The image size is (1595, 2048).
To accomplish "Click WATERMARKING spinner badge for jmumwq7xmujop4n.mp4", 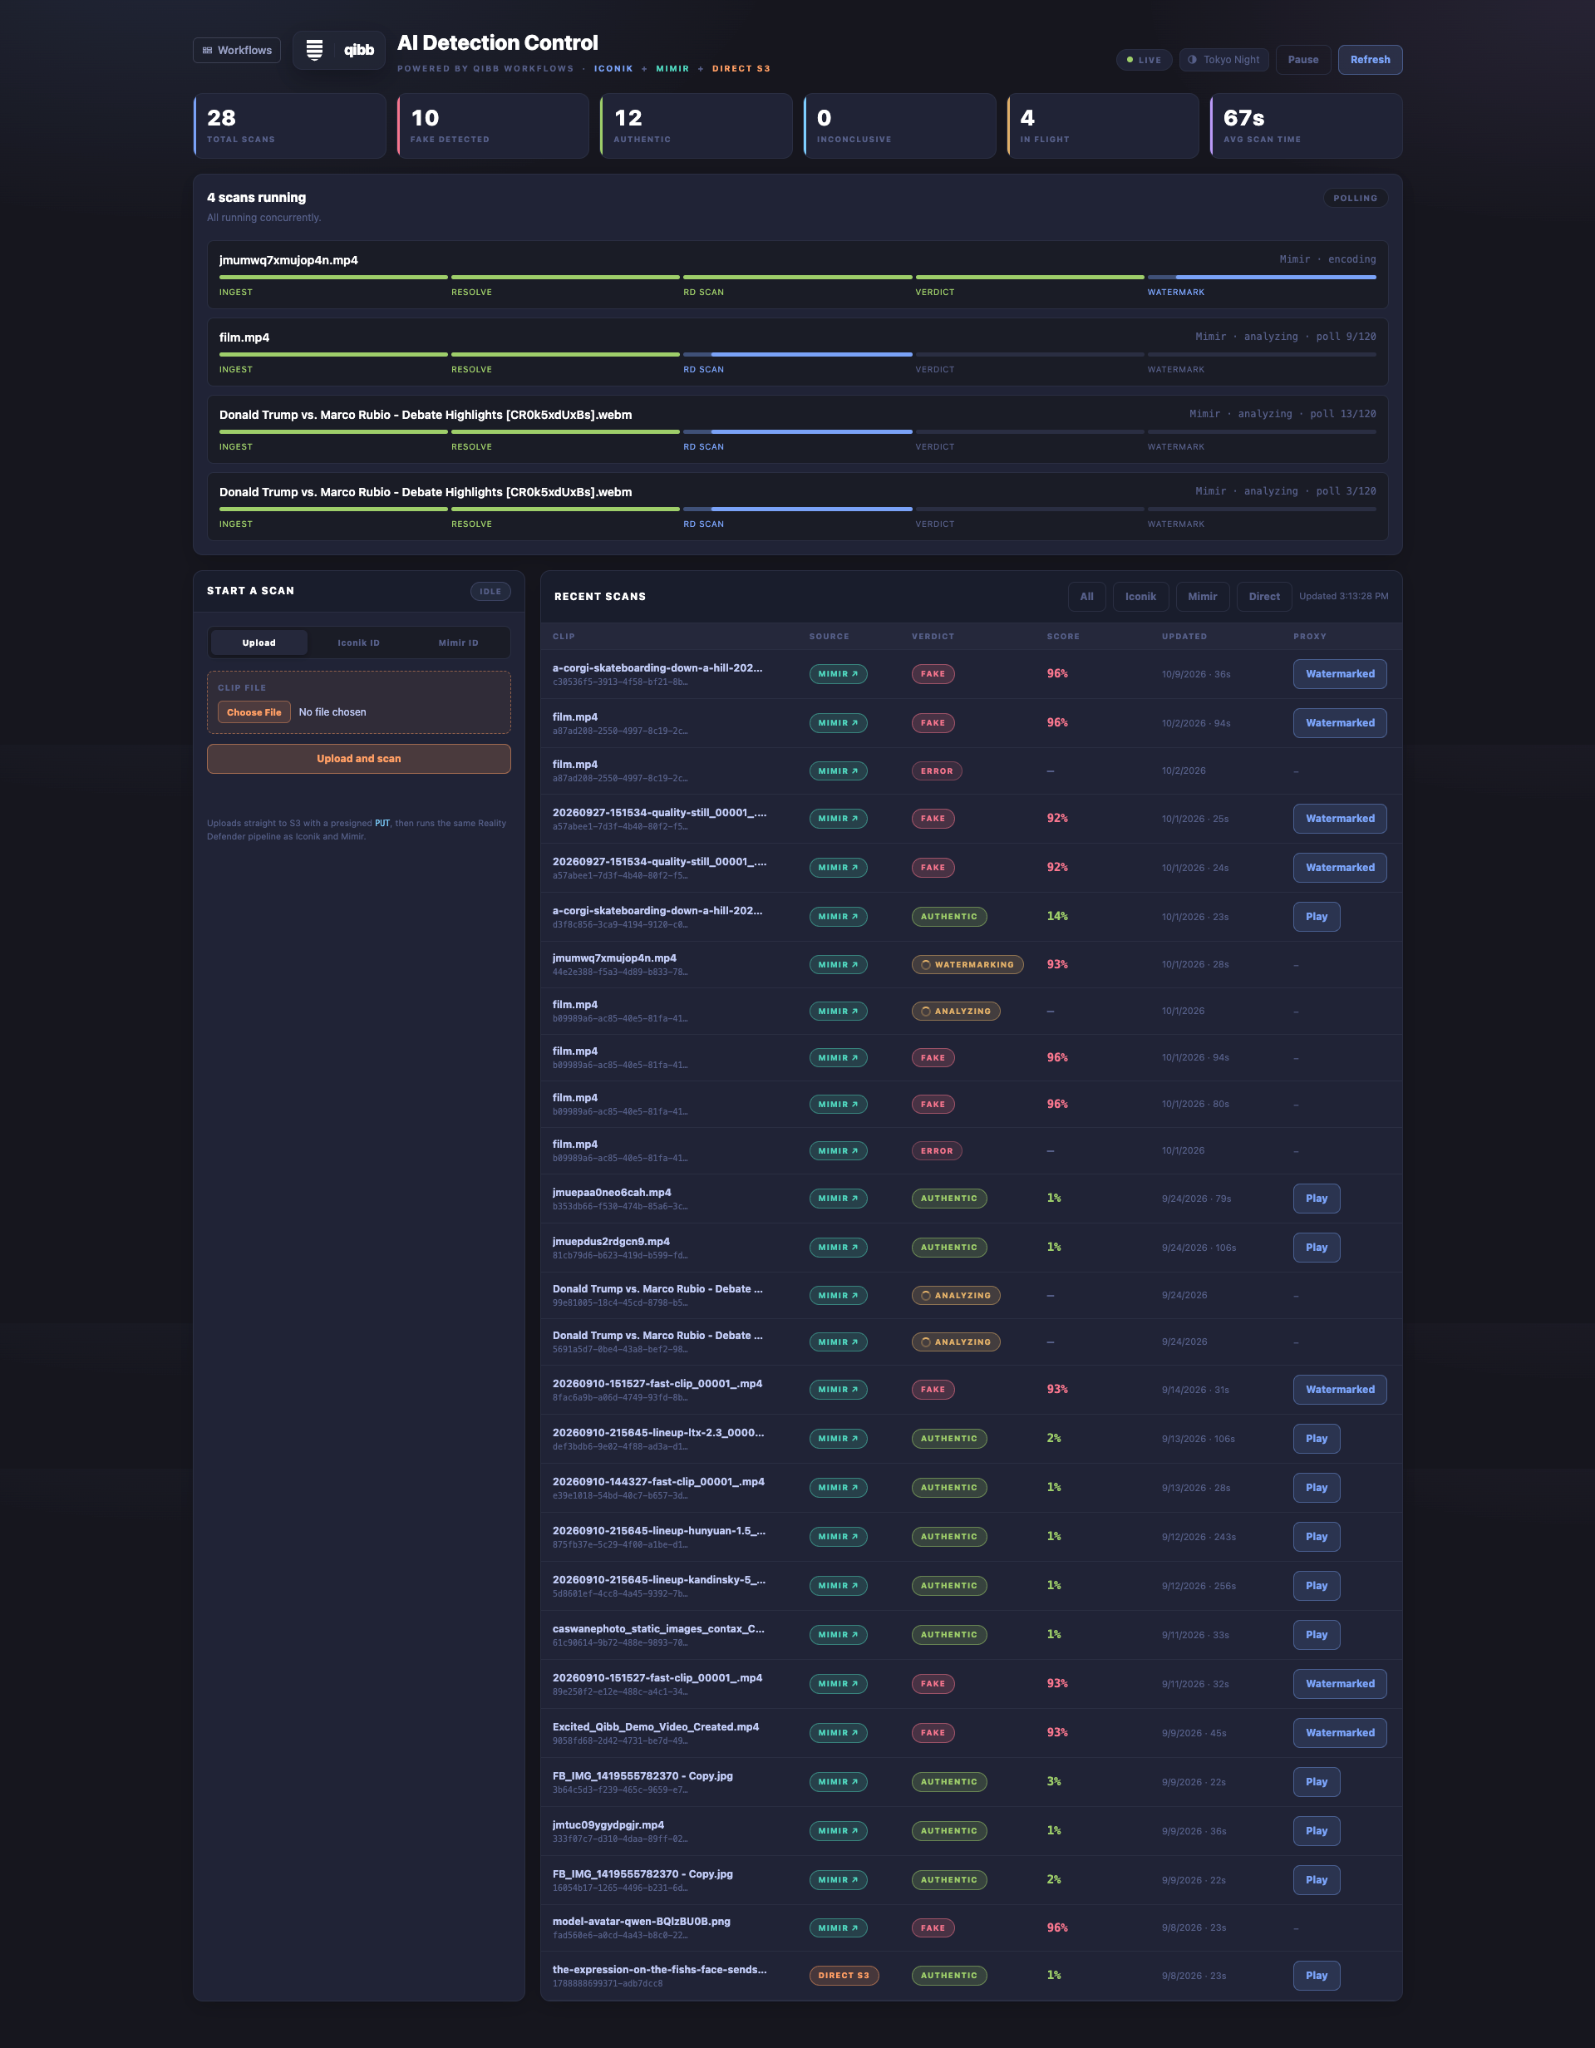I will click(967, 965).
